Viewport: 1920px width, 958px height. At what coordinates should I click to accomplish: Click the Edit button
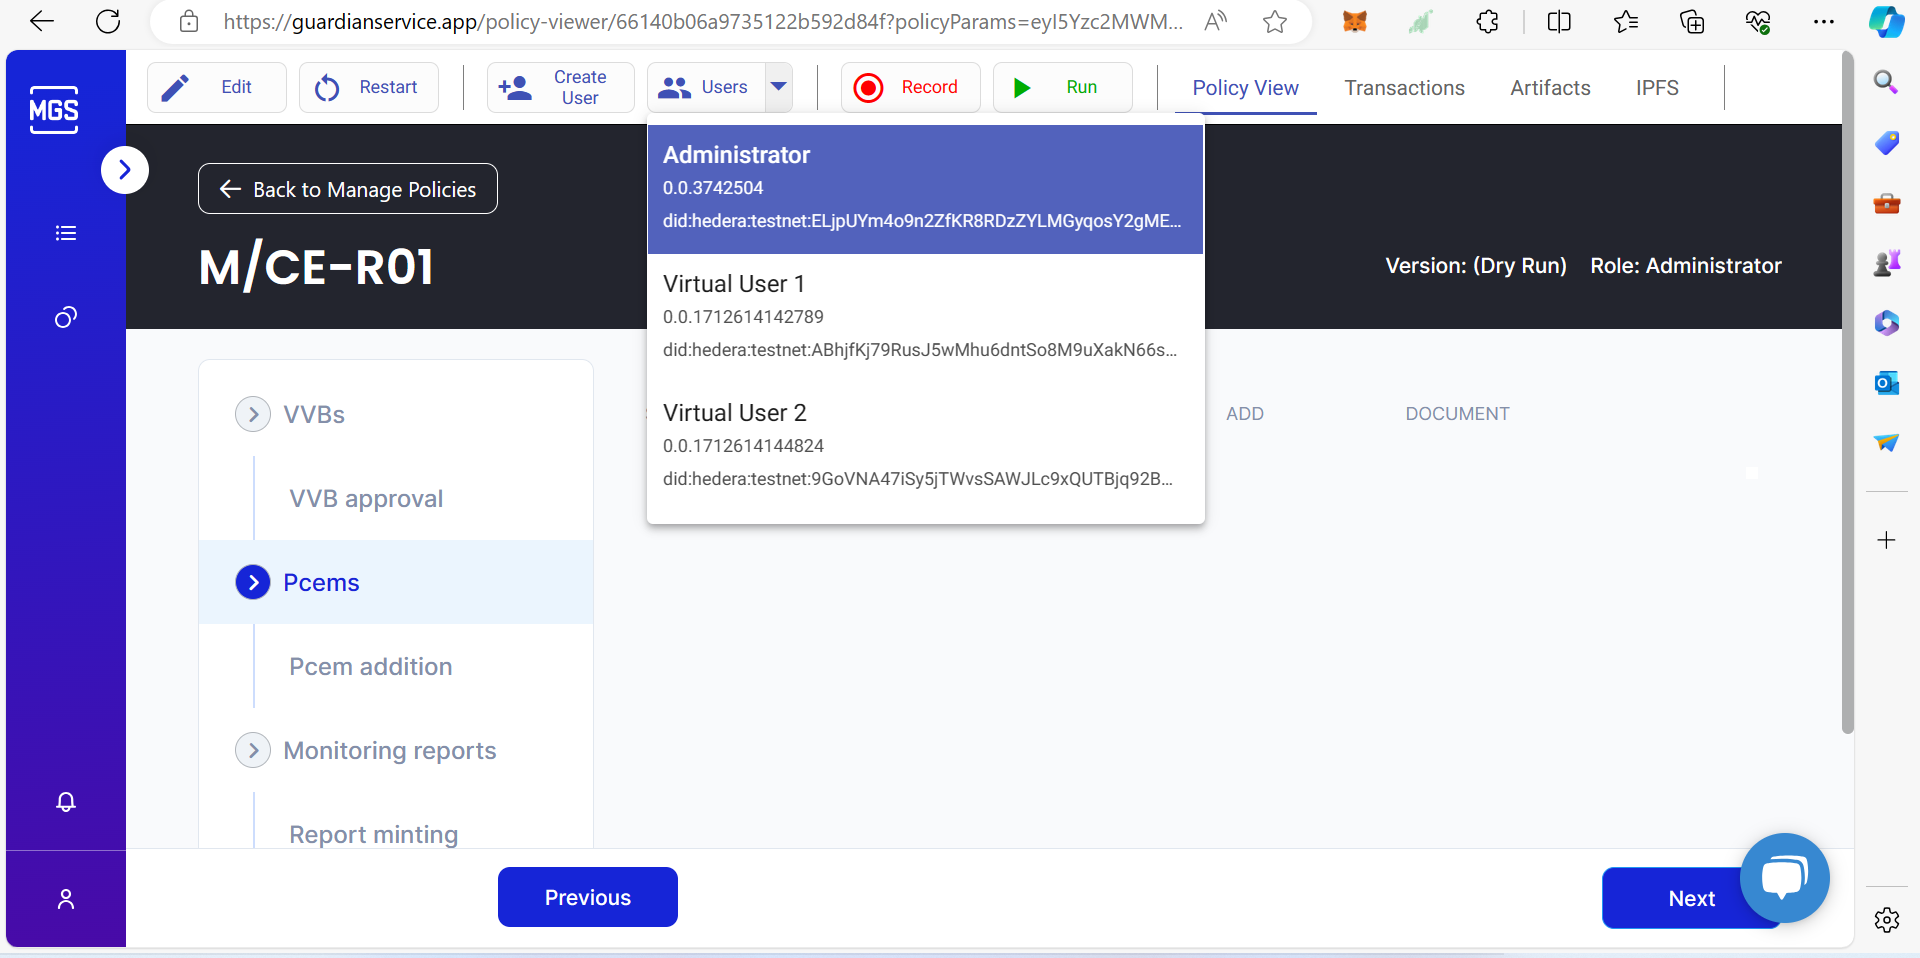[x=217, y=87]
